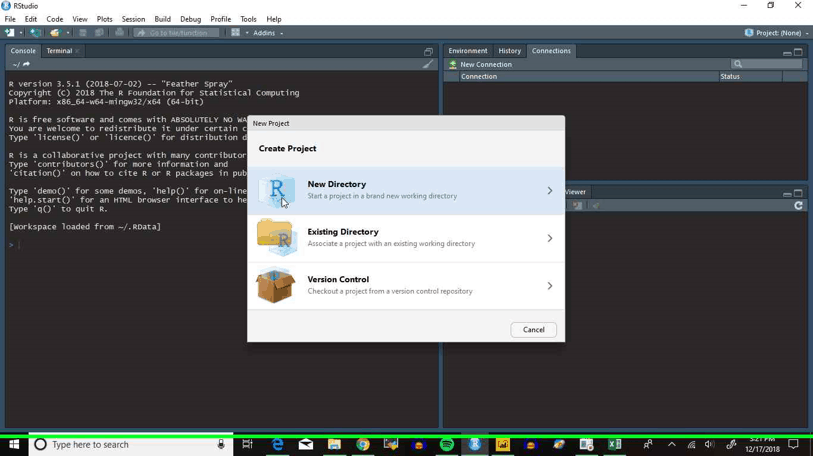Clear console with the broom icon

point(427,64)
